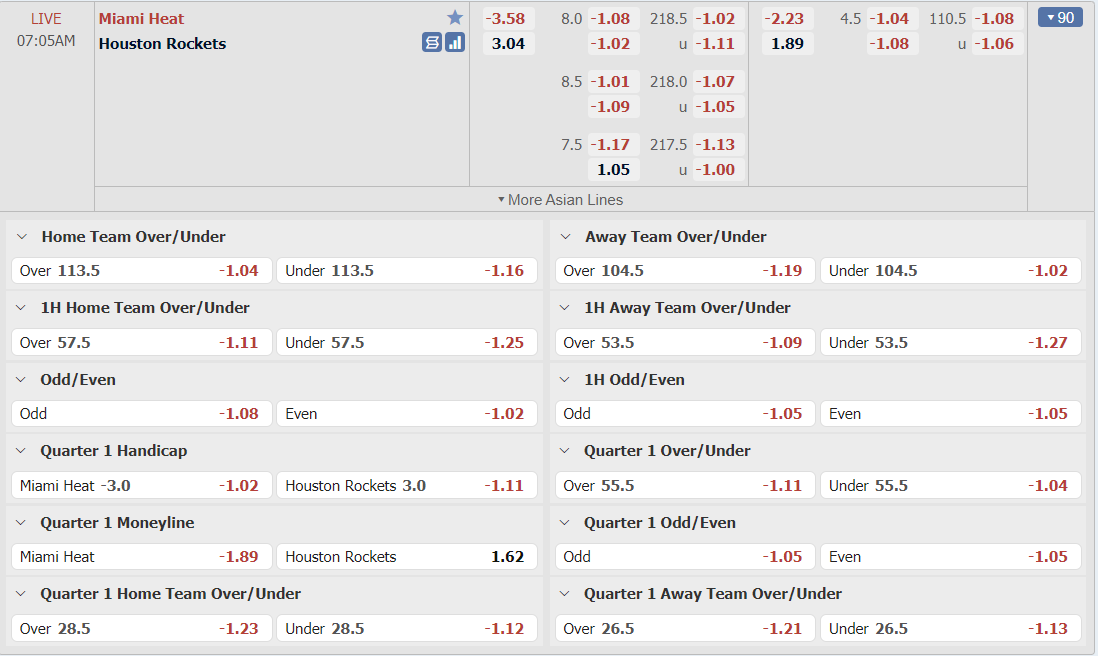Pick Under 217.5 total at -1.00

click(x=718, y=169)
